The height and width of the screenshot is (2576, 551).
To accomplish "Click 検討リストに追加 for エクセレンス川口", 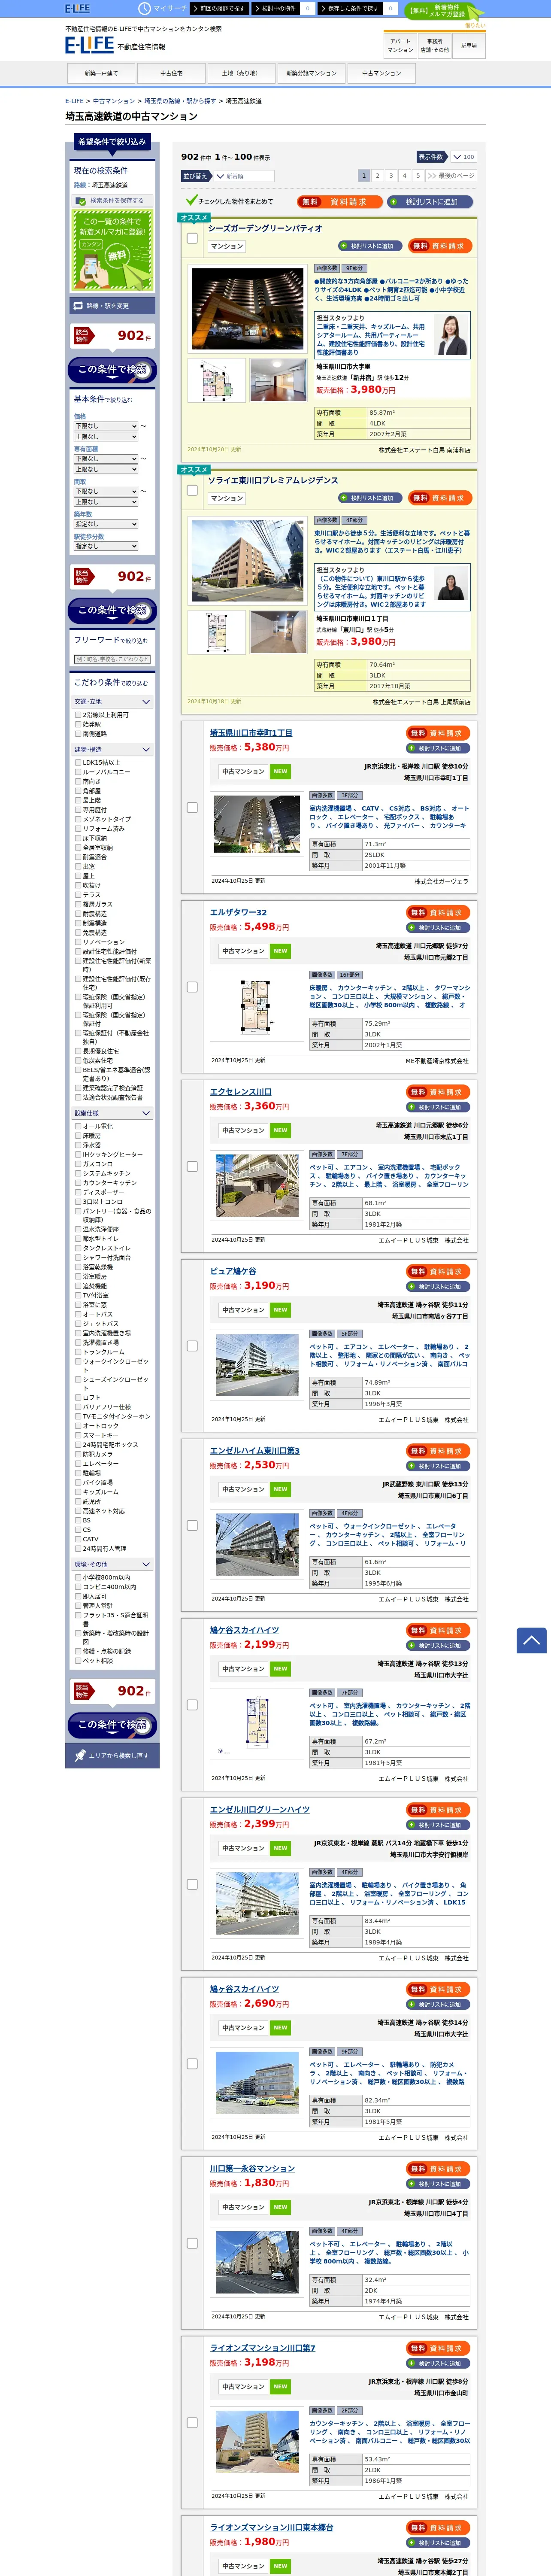I will [x=439, y=1107].
